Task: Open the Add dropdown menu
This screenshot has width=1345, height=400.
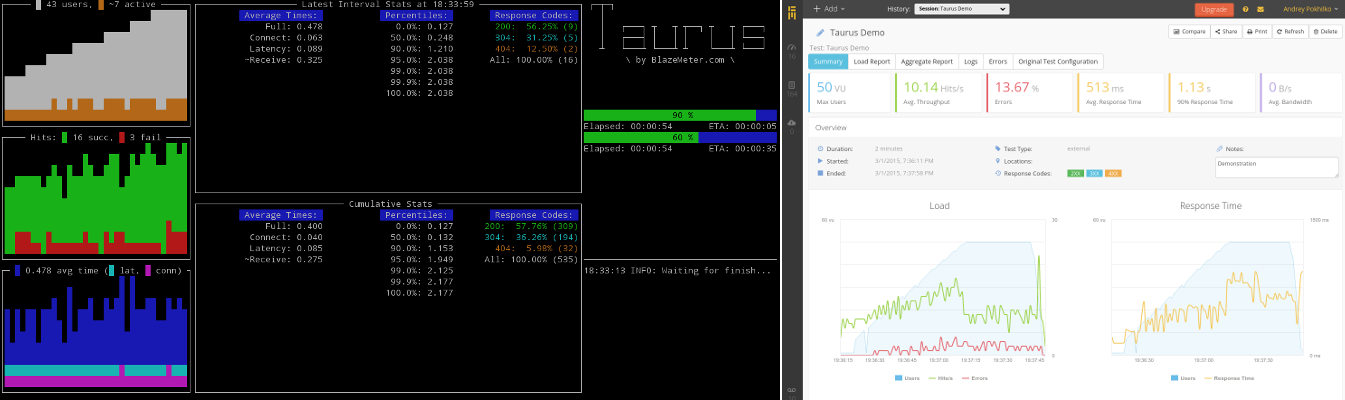Action: tap(827, 9)
